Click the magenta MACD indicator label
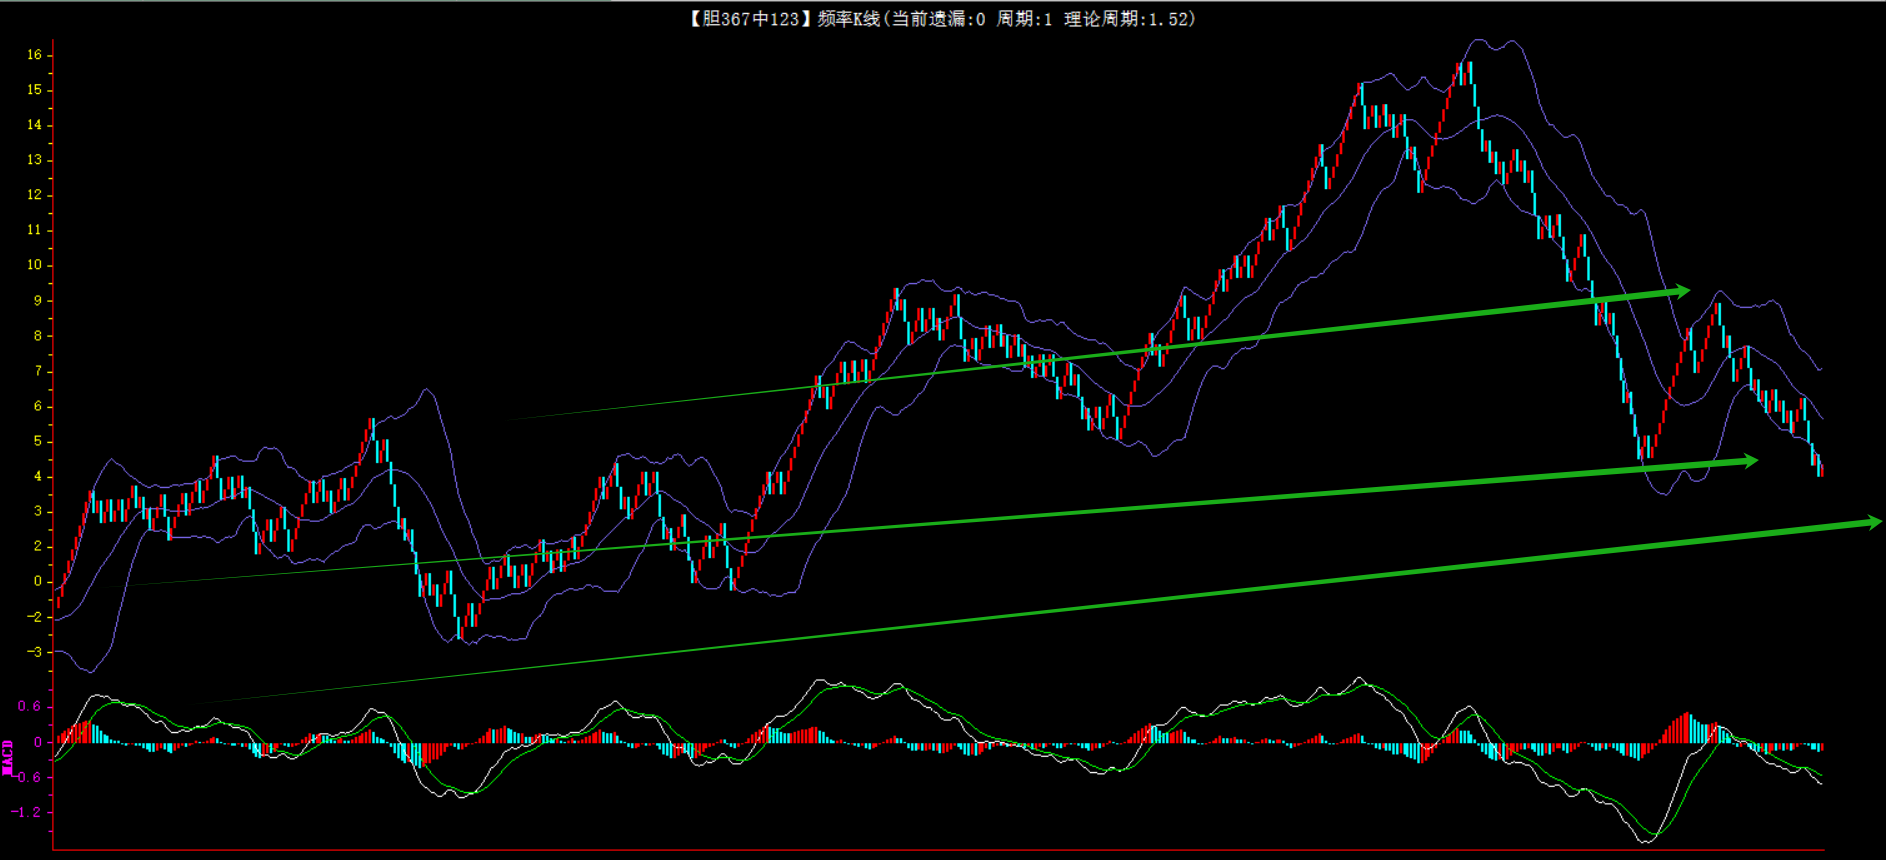Screen dimensions: 1886x860 [x=8, y=757]
